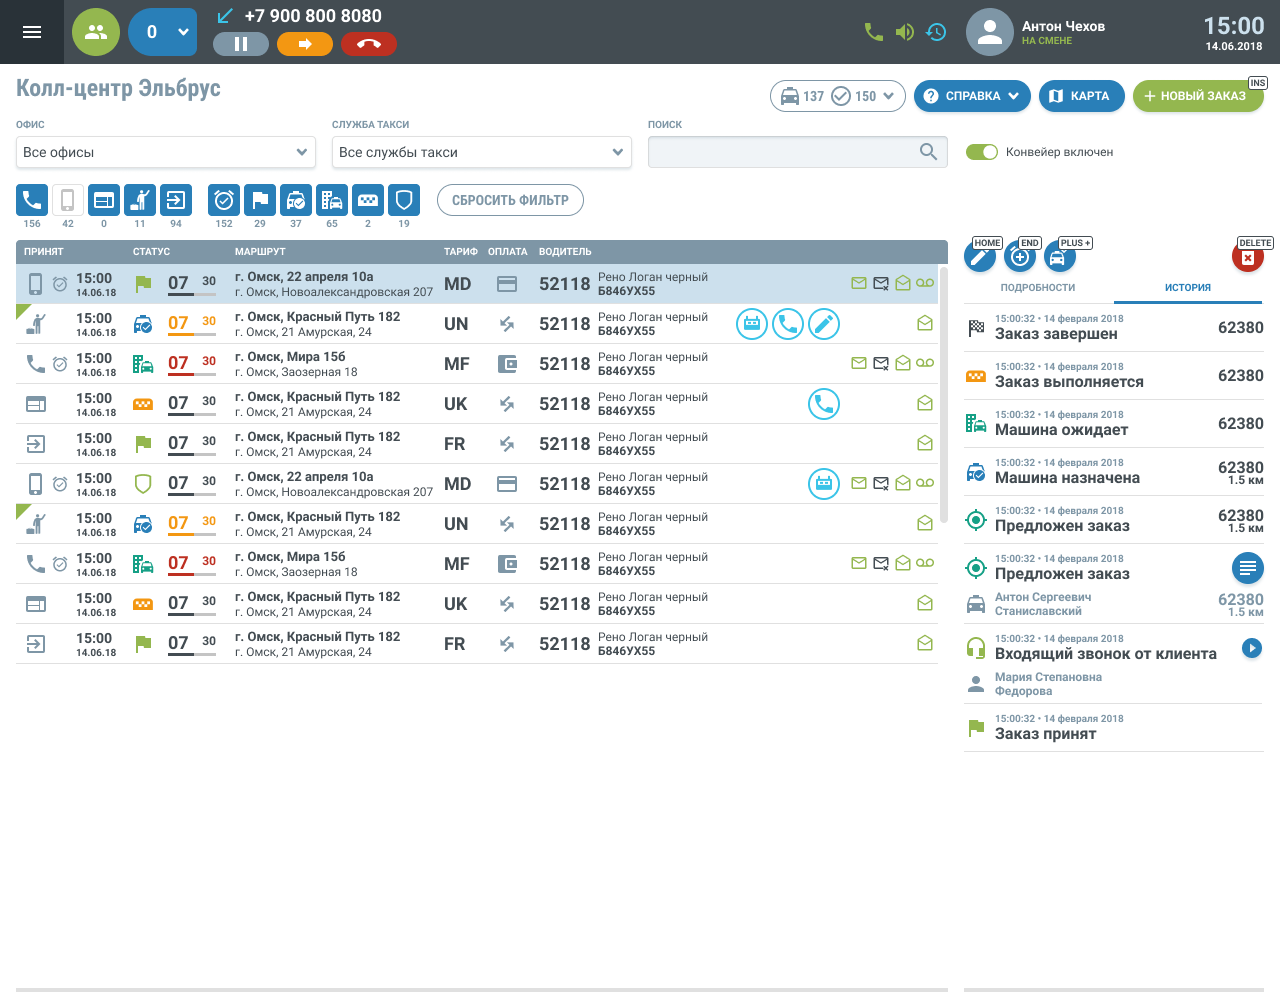Open the Все службы такси dropdown

[x=481, y=152]
